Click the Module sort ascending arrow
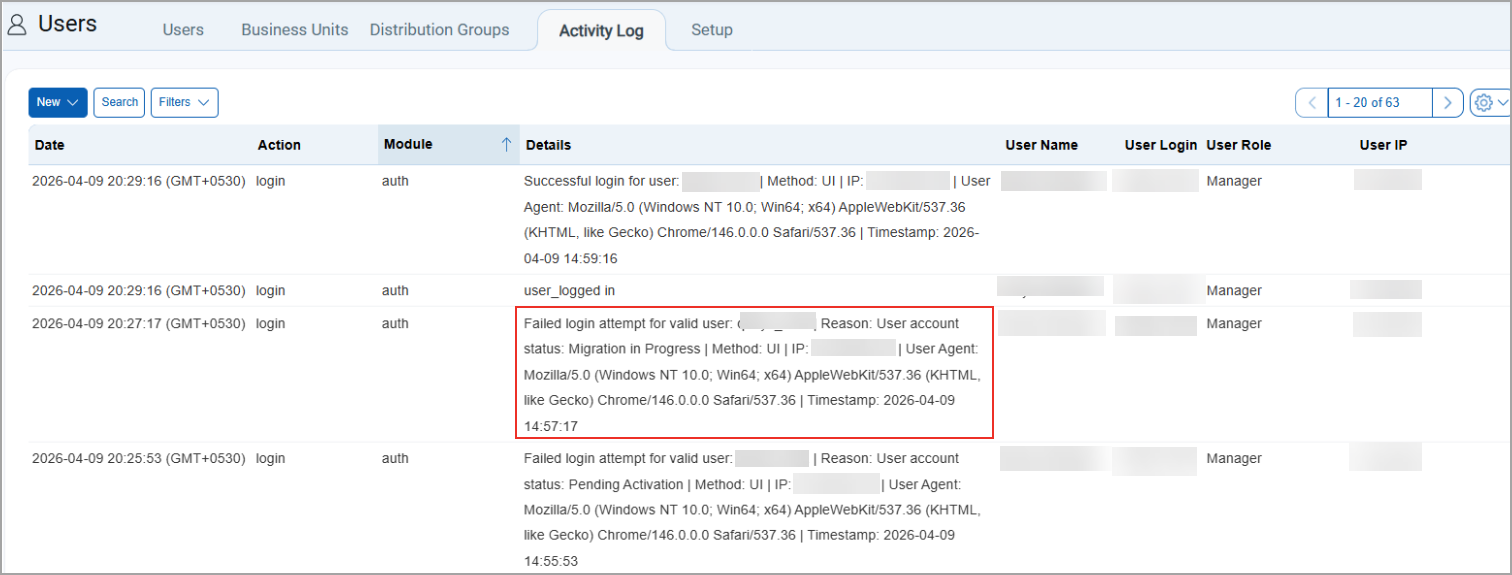The height and width of the screenshot is (575, 1512). (x=506, y=145)
